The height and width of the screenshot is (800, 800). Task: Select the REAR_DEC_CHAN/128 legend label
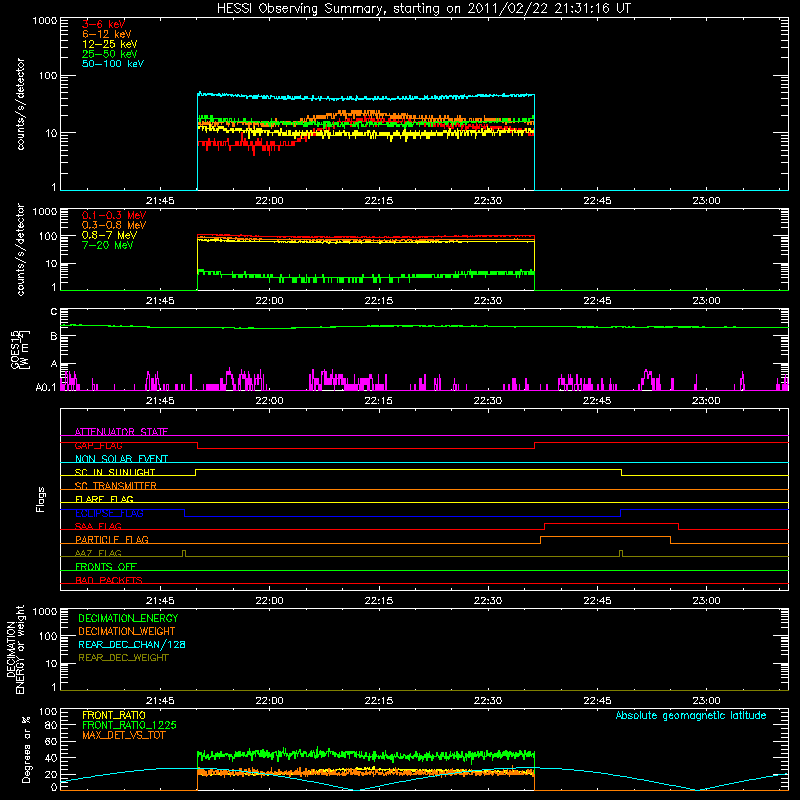tap(132, 644)
